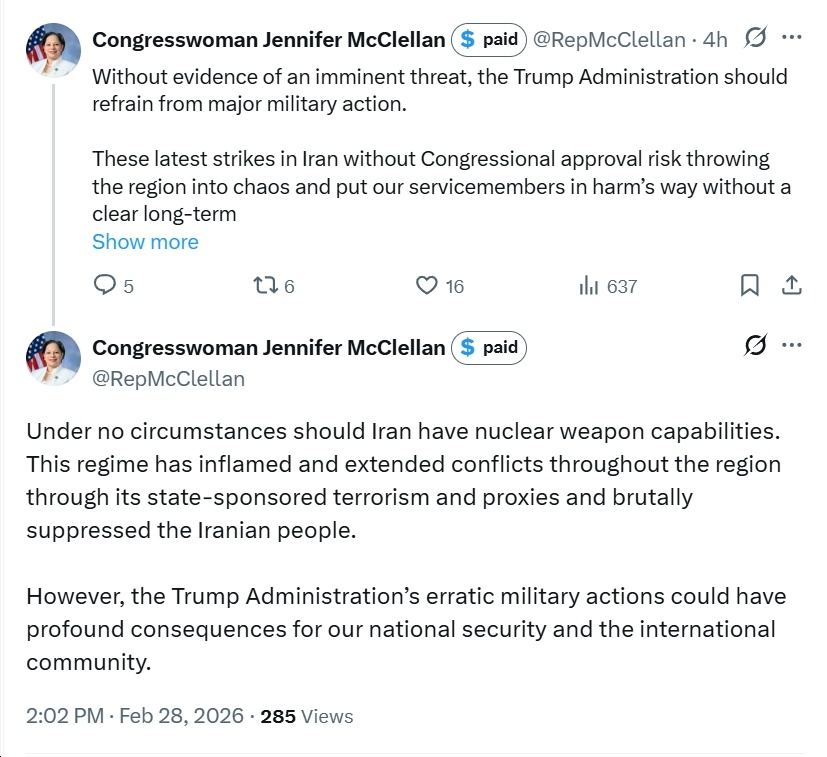Click Grok icon on first tweet

[x=756, y=39]
